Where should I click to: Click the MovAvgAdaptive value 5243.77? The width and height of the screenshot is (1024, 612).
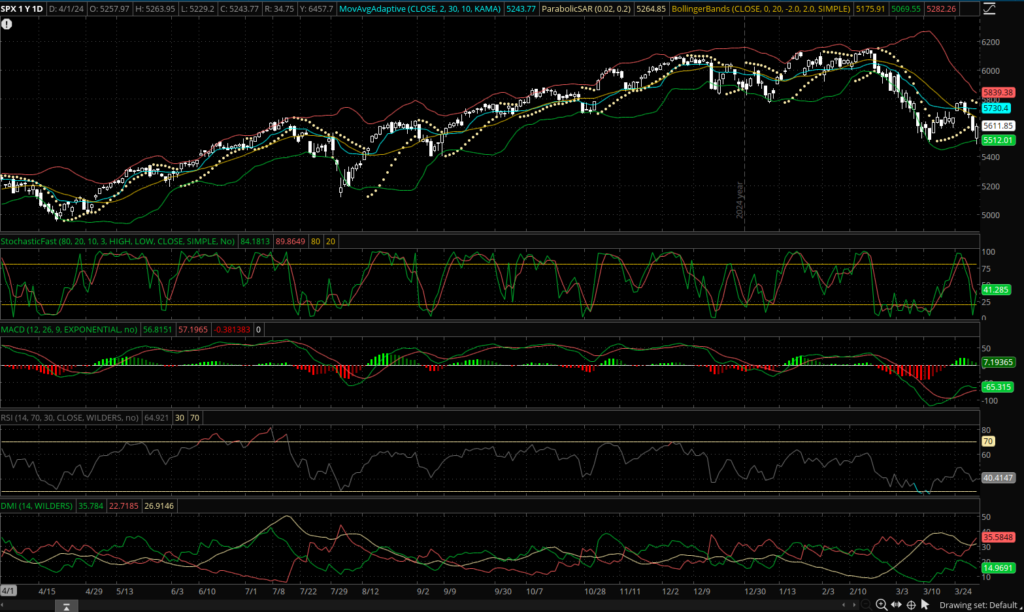click(520, 8)
